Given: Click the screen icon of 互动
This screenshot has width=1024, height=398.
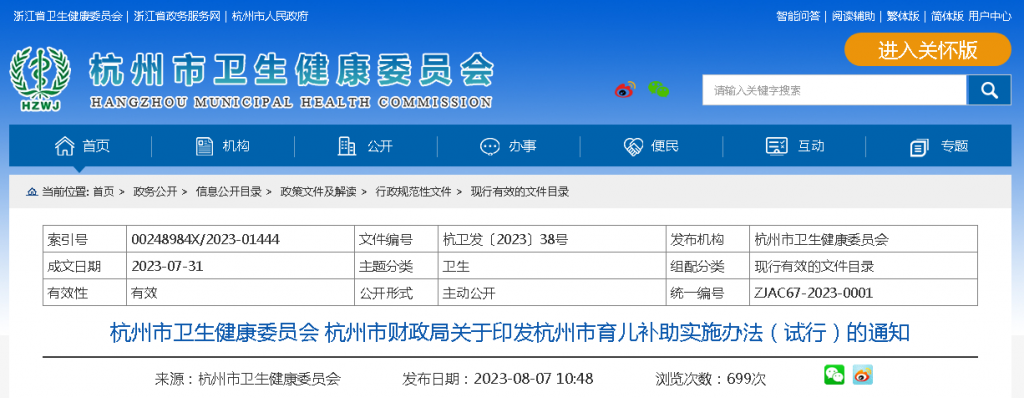Looking at the screenshot, I should tap(776, 146).
